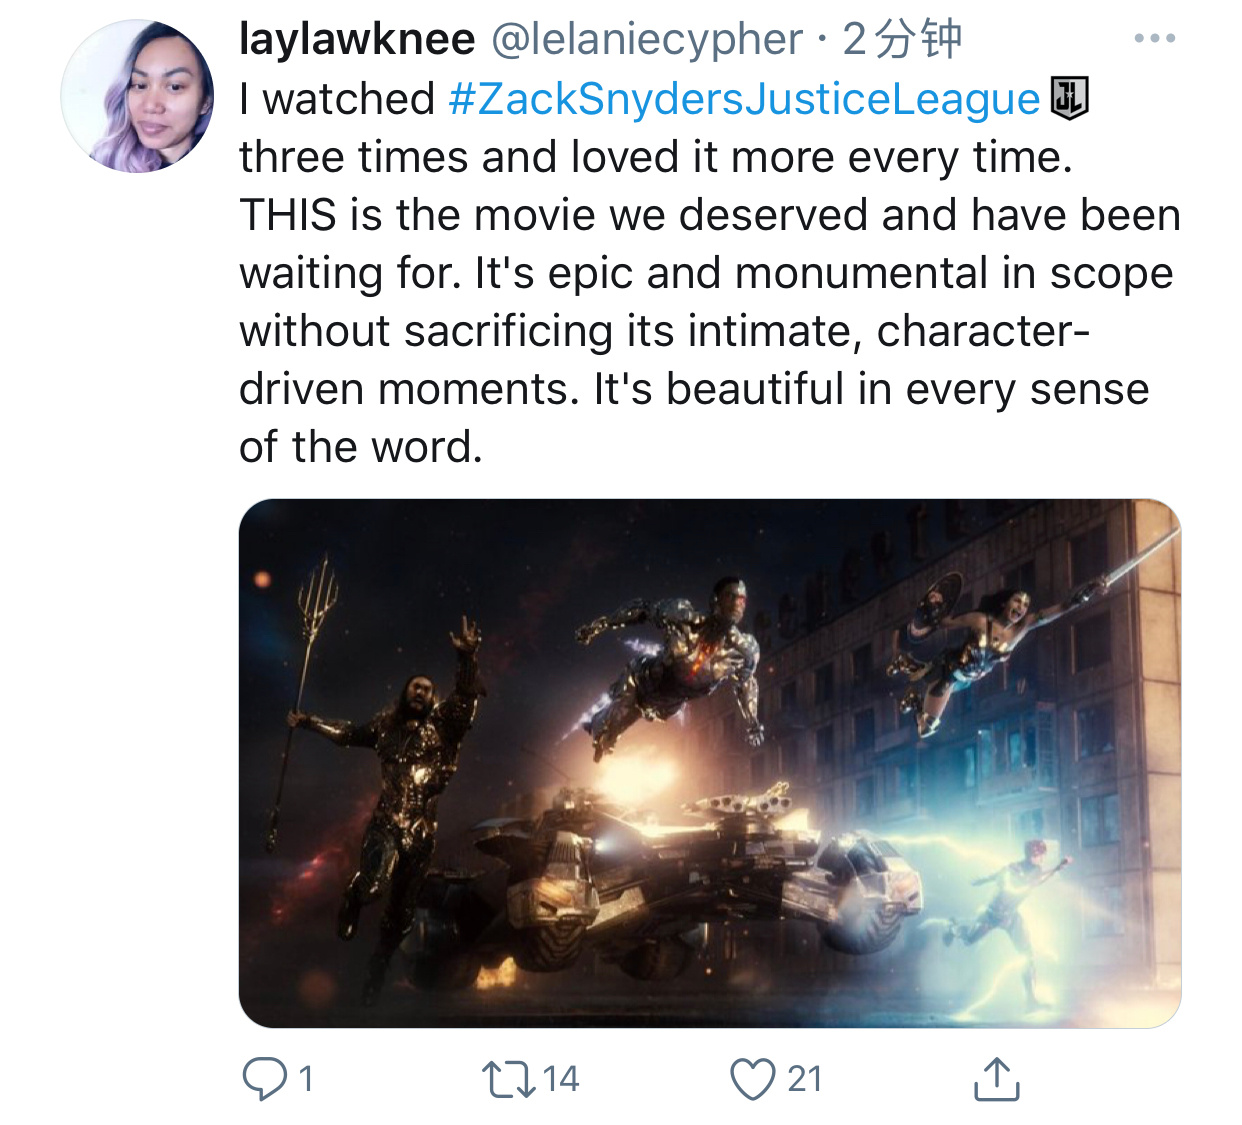The image size is (1242, 1125).
Task: Click the share upload icon
Action: pyautogui.click(x=996, y=1079)
